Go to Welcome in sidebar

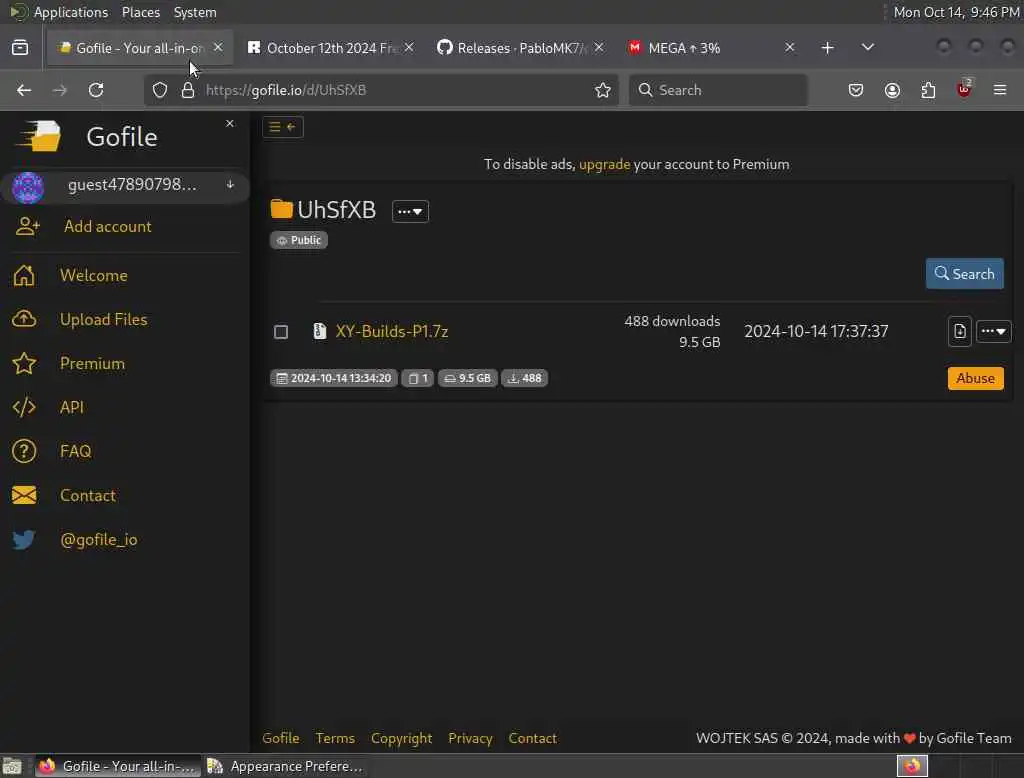tap(93, 276)
